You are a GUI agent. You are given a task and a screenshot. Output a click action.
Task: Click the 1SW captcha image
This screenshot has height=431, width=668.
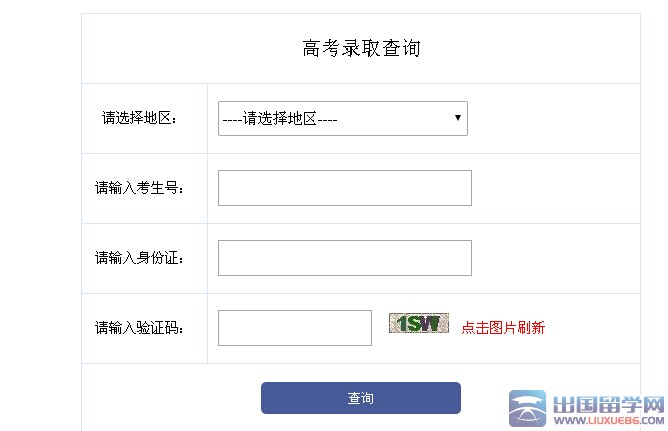418,323
